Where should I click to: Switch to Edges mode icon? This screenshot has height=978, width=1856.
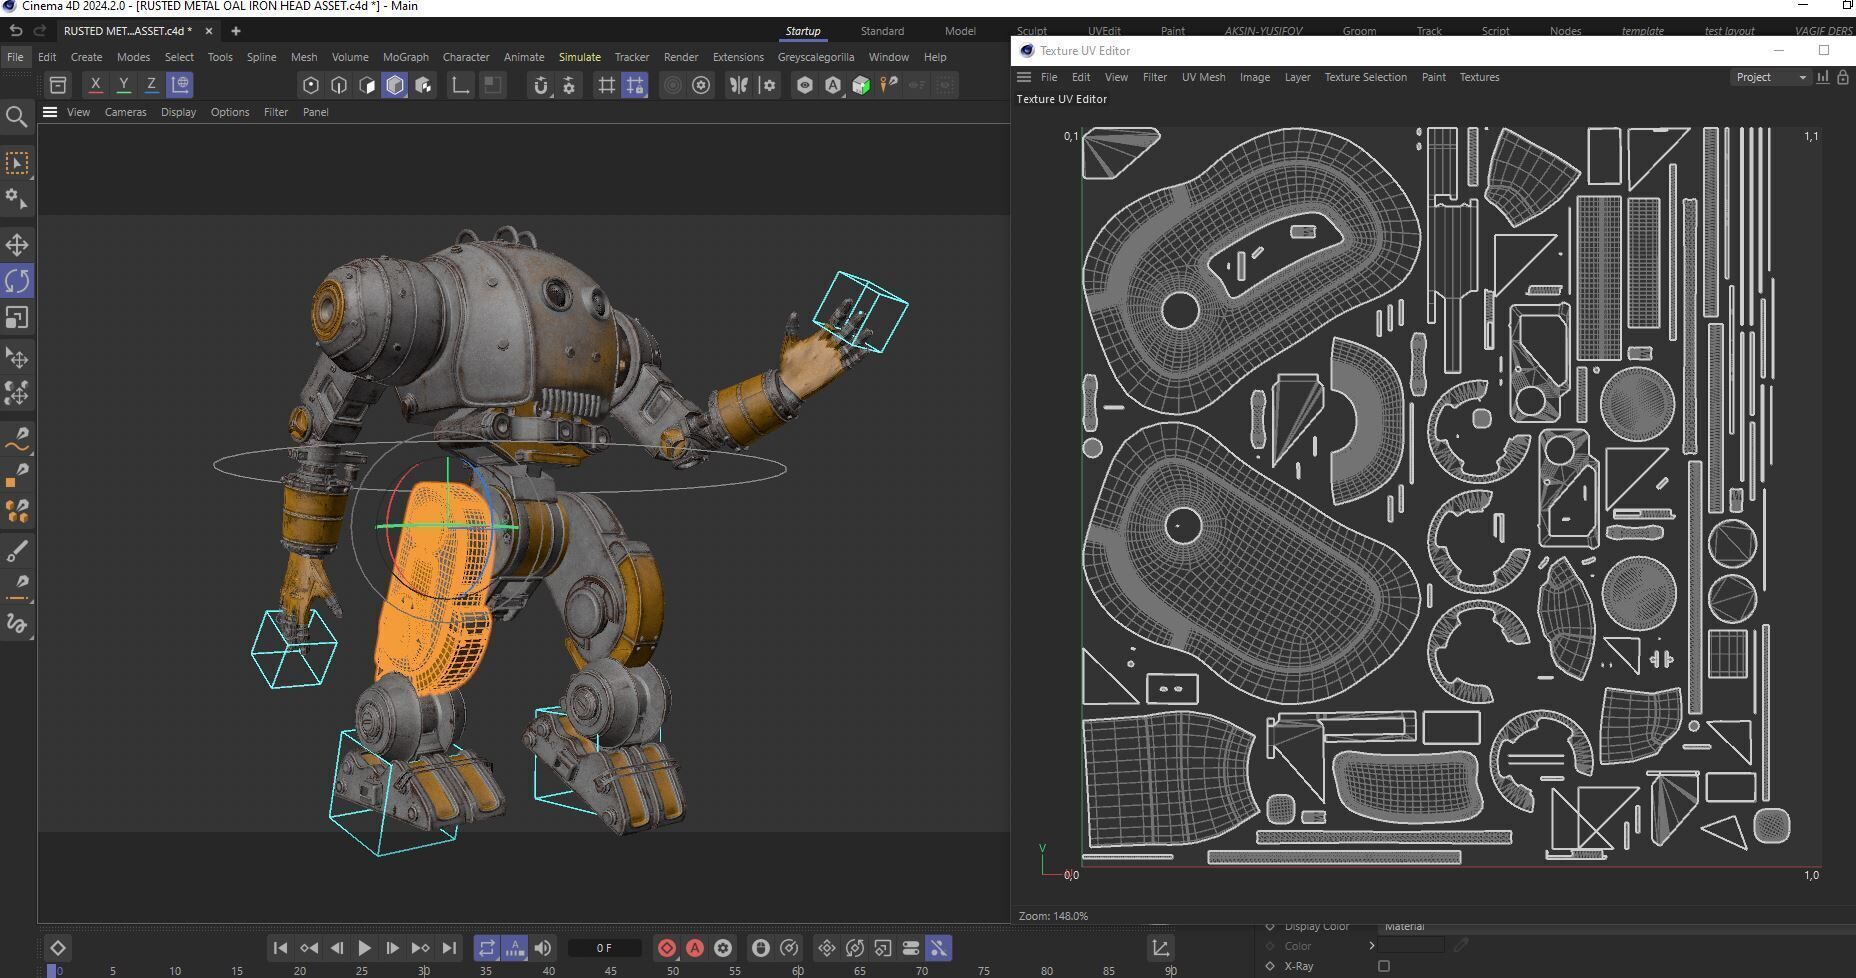[339, 85]
